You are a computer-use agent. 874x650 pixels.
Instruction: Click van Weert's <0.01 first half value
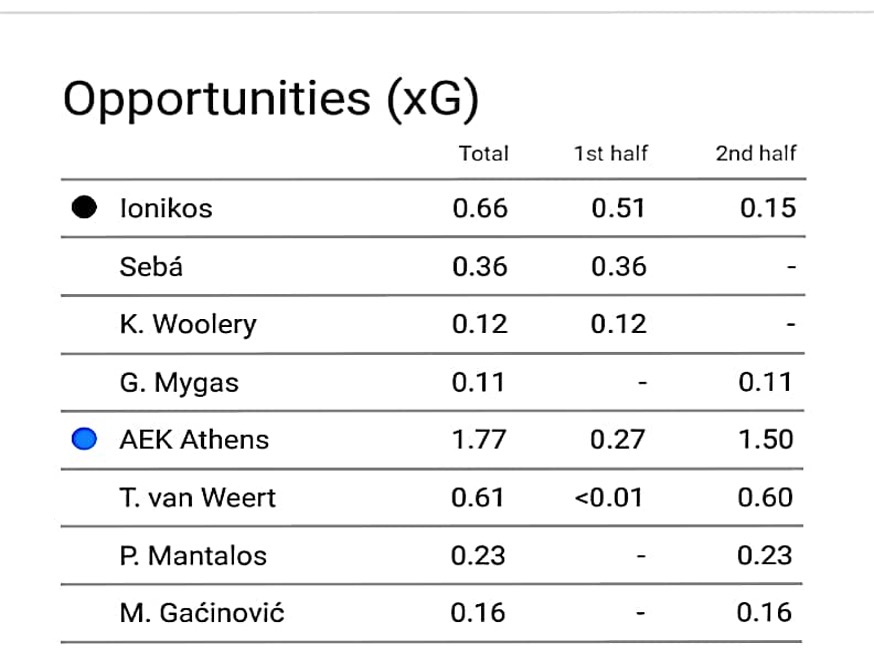point(610,497)
